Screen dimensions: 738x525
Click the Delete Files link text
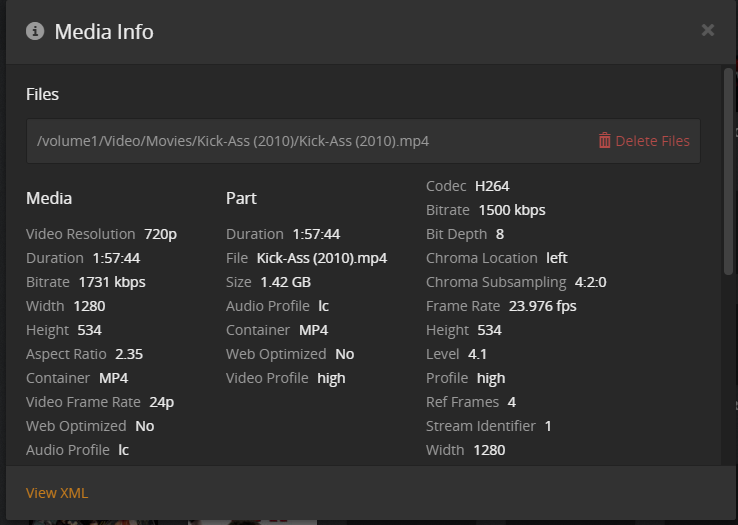(652, 141)
